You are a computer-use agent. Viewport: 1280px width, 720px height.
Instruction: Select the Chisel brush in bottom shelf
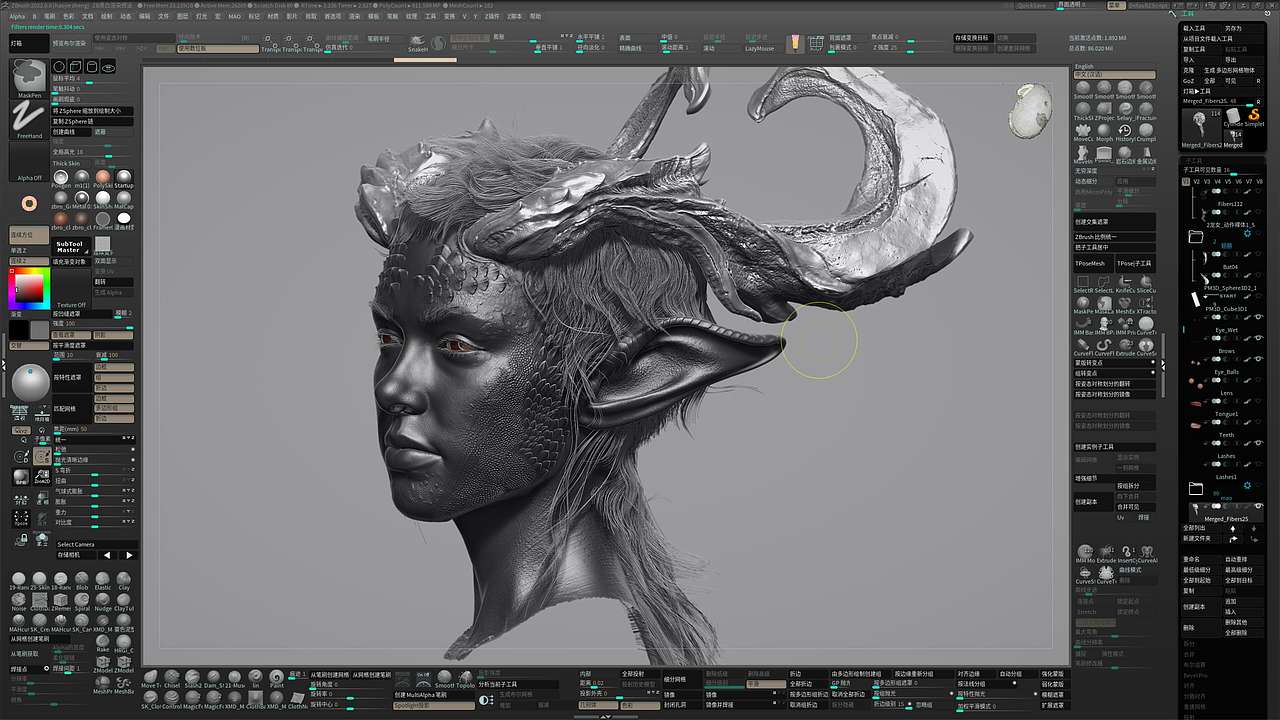tap(172, 679)
